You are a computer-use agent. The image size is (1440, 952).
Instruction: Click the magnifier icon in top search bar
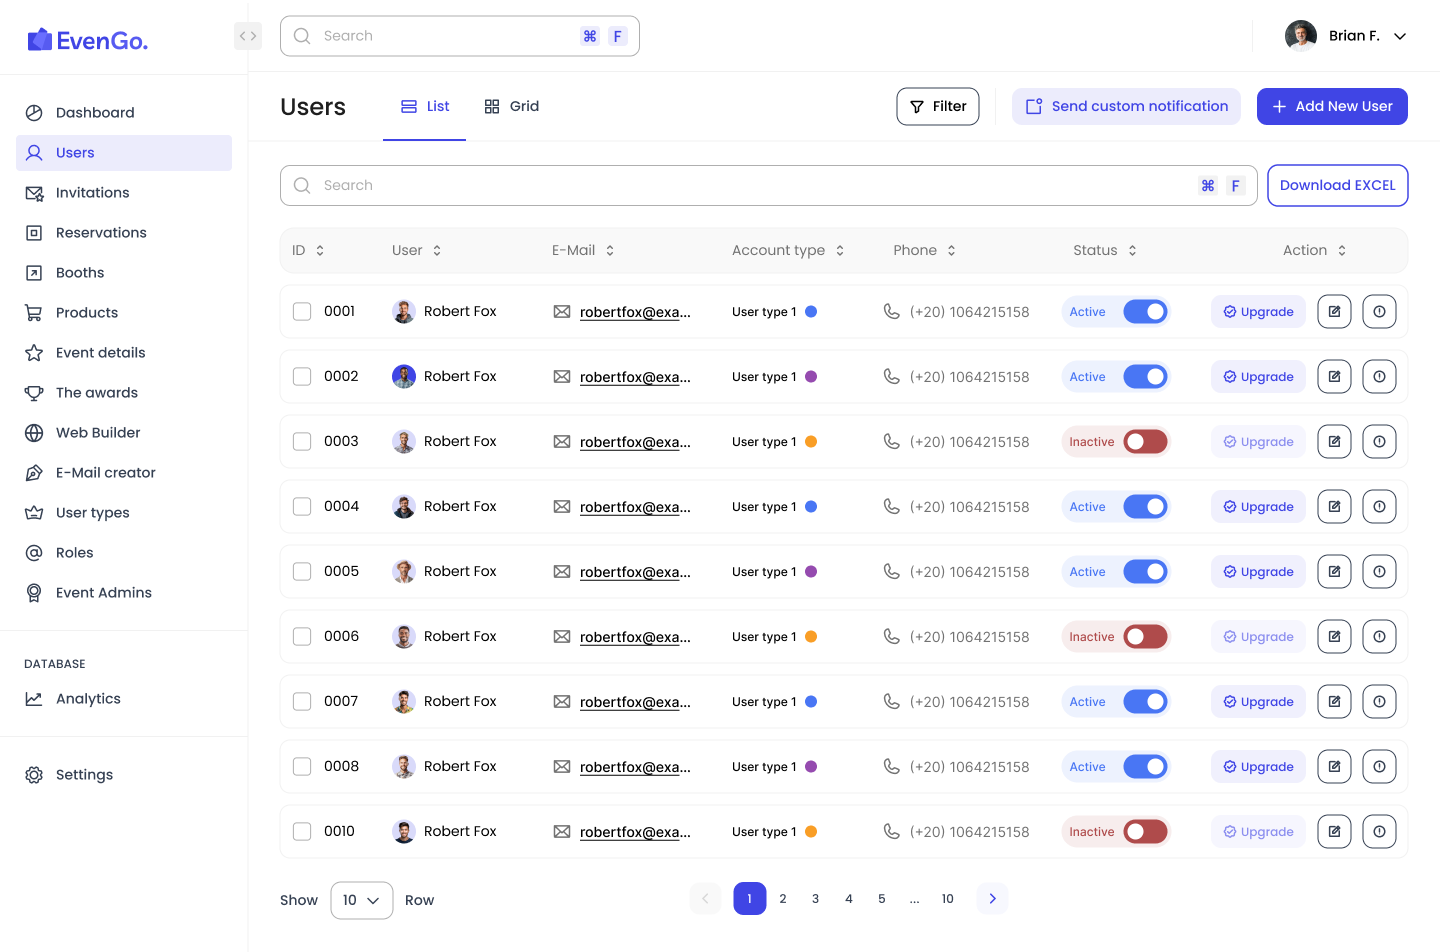coord(302,36)
